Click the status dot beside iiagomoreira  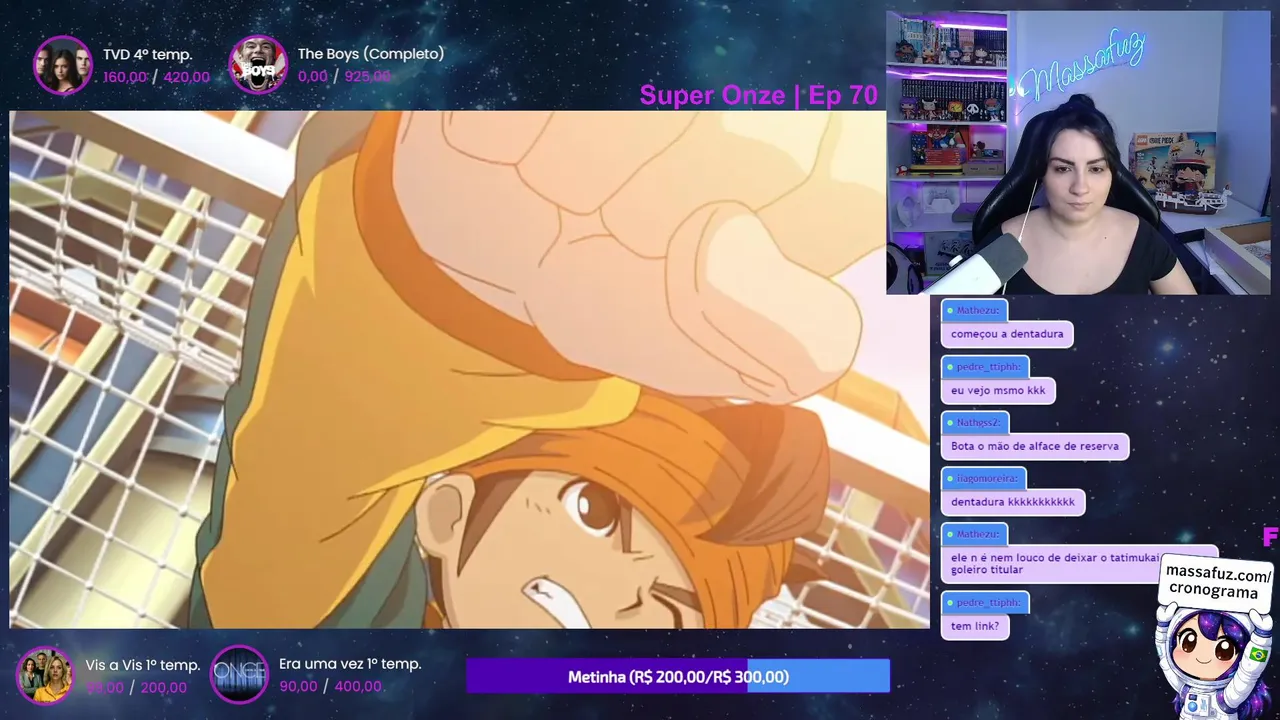[x=950, y=479]
